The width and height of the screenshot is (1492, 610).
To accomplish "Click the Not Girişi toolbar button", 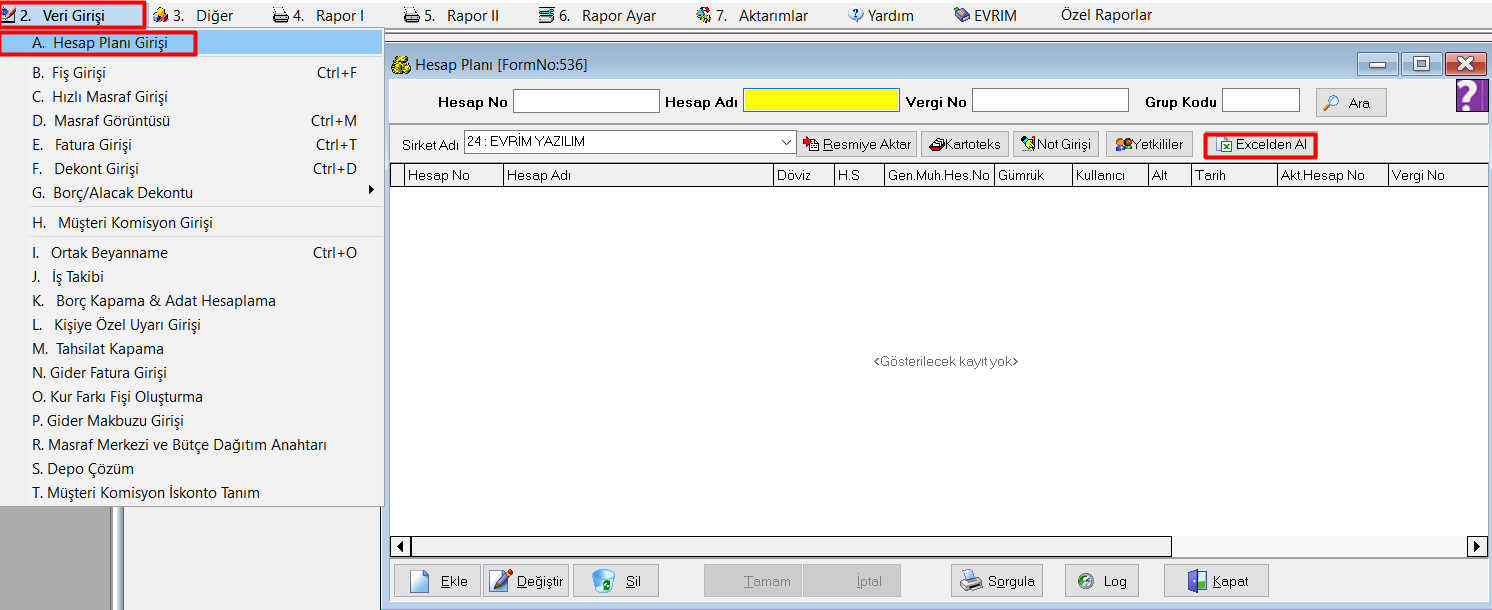I will 1055,145.
